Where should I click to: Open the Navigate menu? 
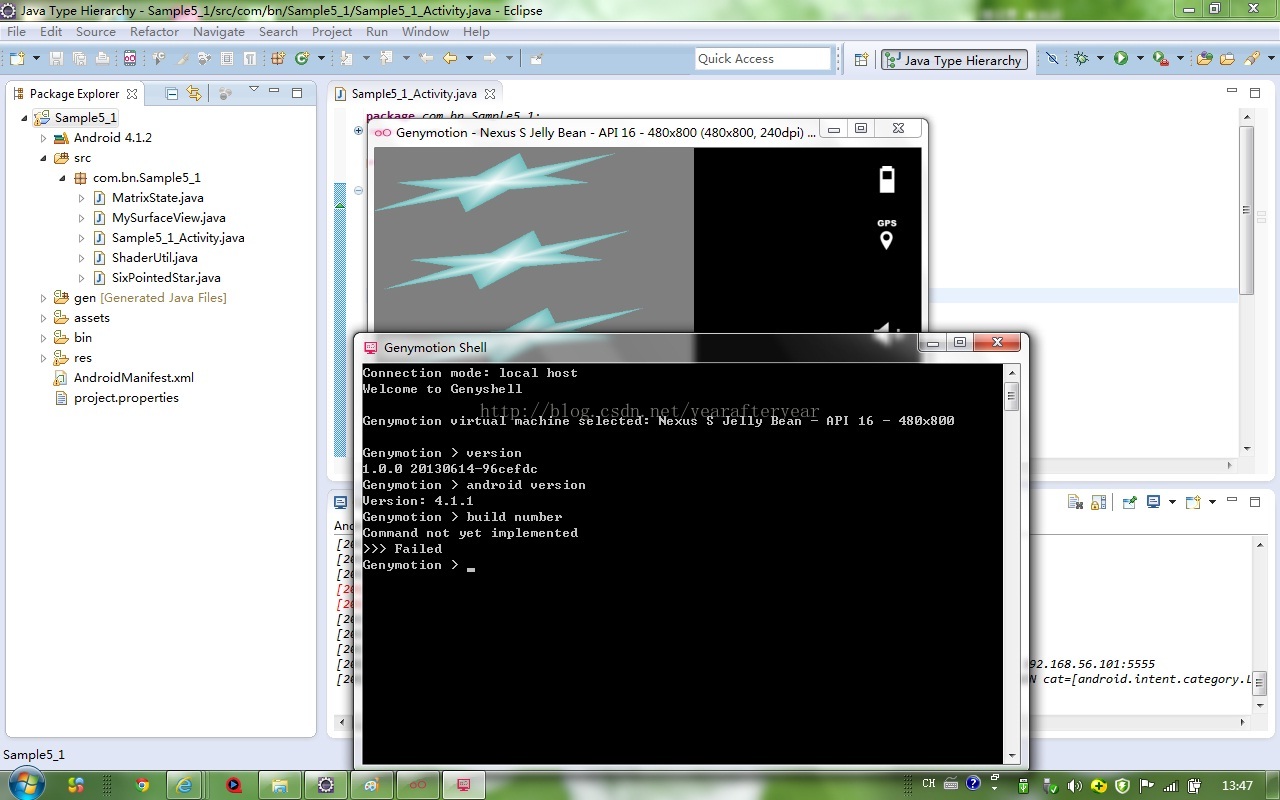click(x=219, y=32)
